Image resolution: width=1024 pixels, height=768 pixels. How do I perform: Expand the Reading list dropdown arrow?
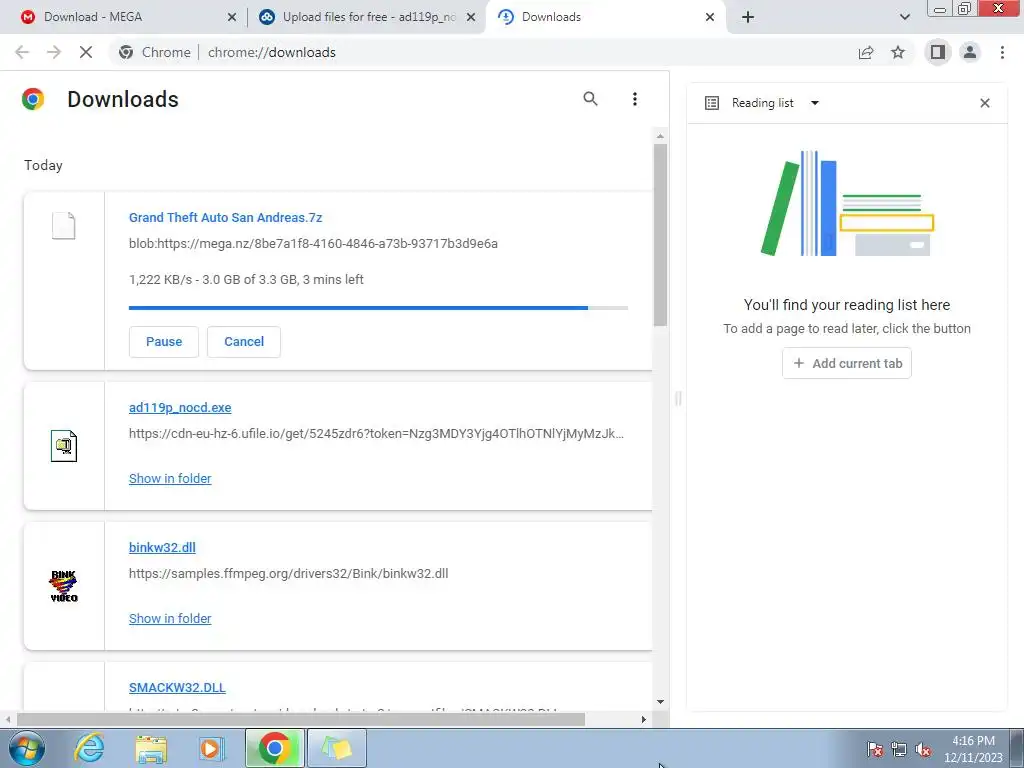pyautogui.click(x=814, y=103)
